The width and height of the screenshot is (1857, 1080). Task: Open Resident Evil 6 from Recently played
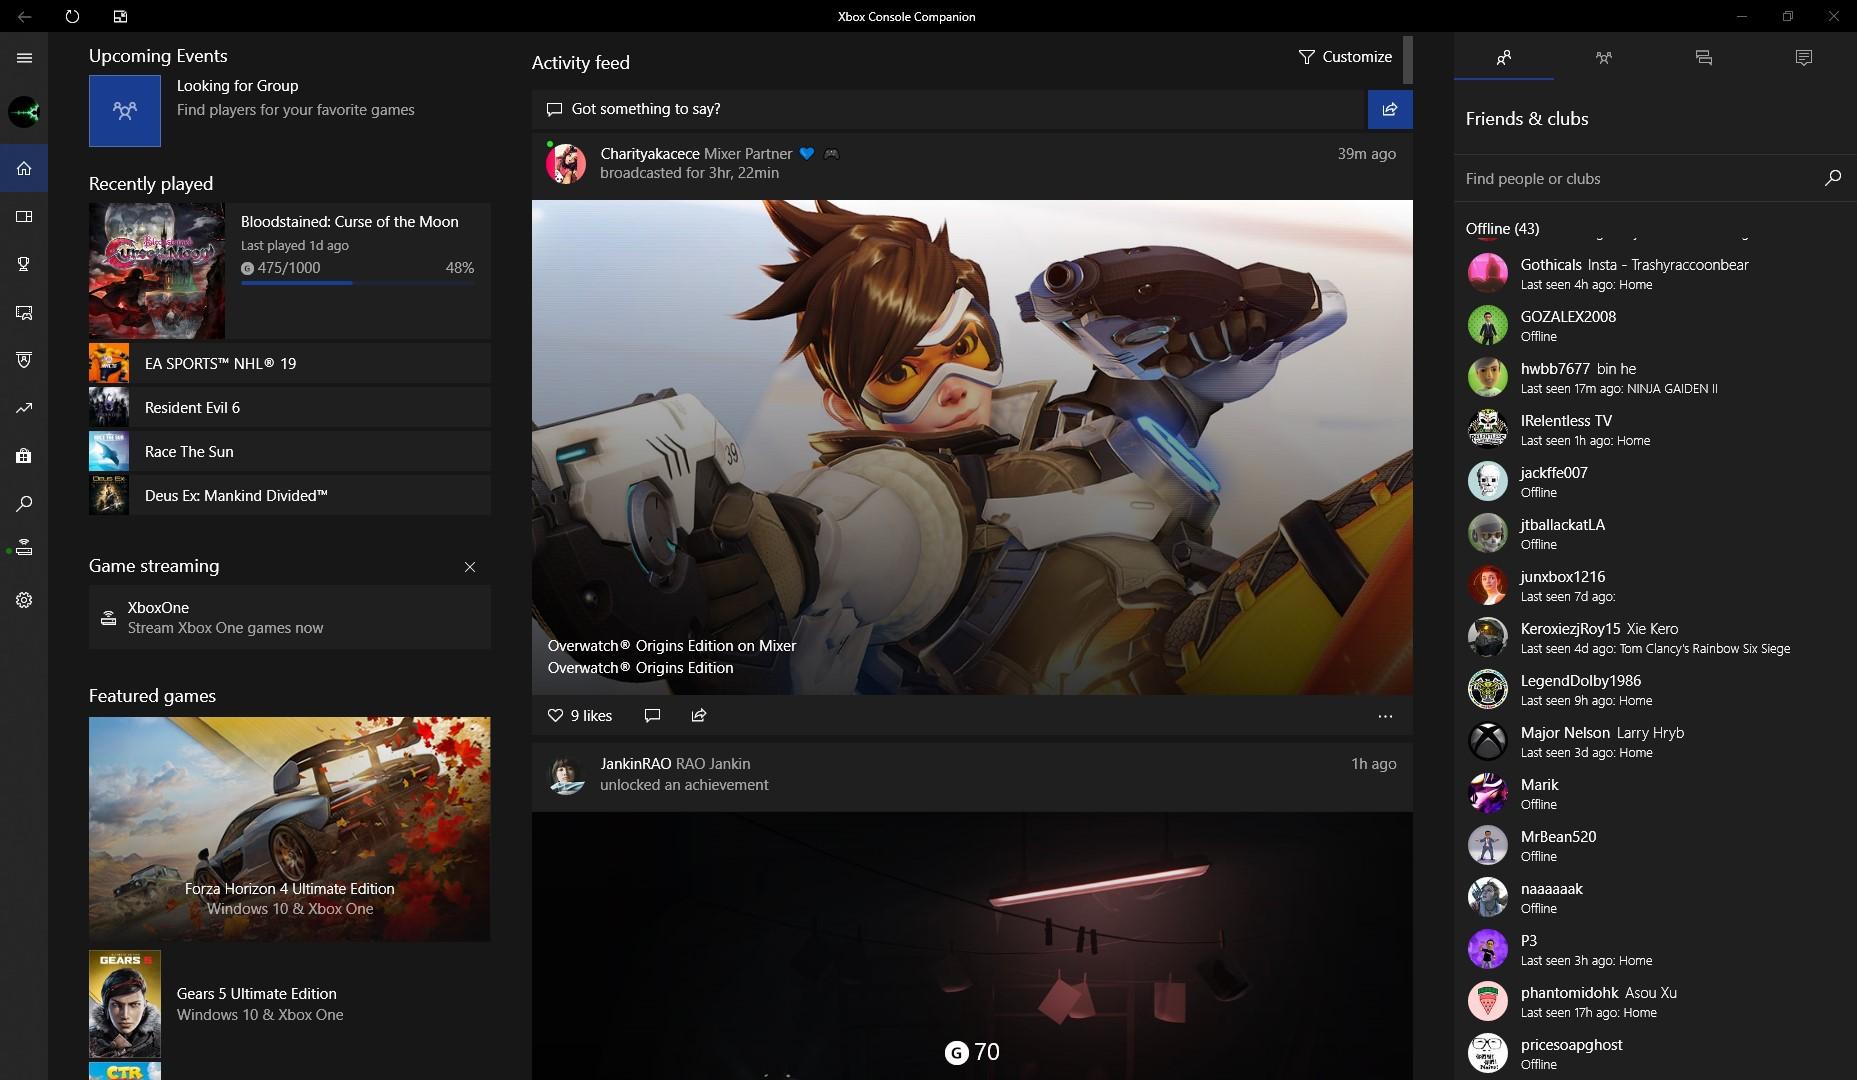pos(290,407)
